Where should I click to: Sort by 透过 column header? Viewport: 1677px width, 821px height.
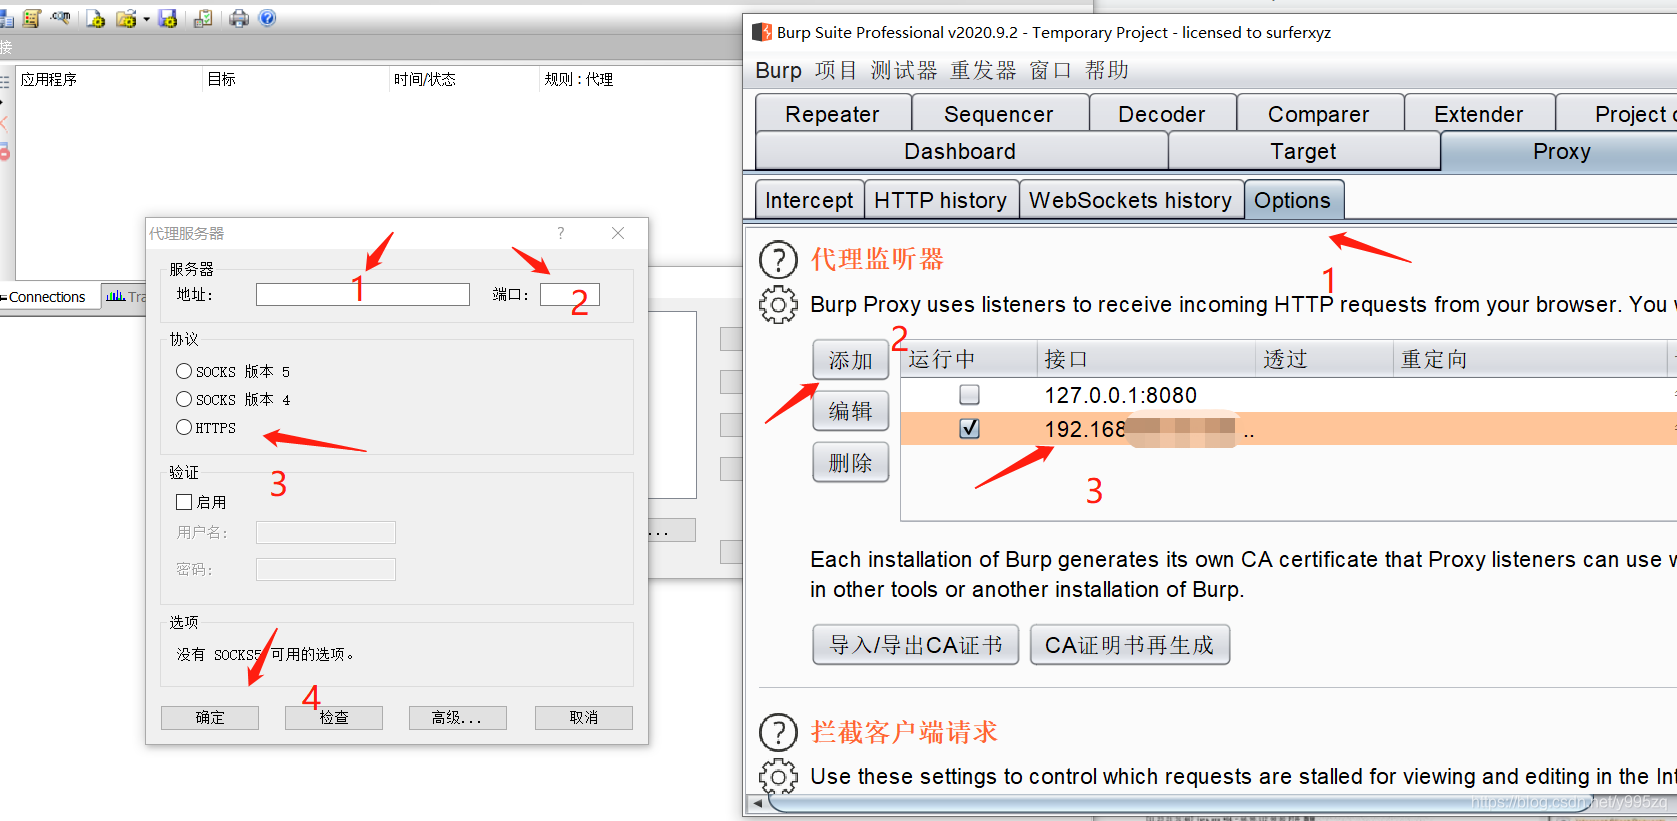pyautogui.click(x=1324, y=359)
